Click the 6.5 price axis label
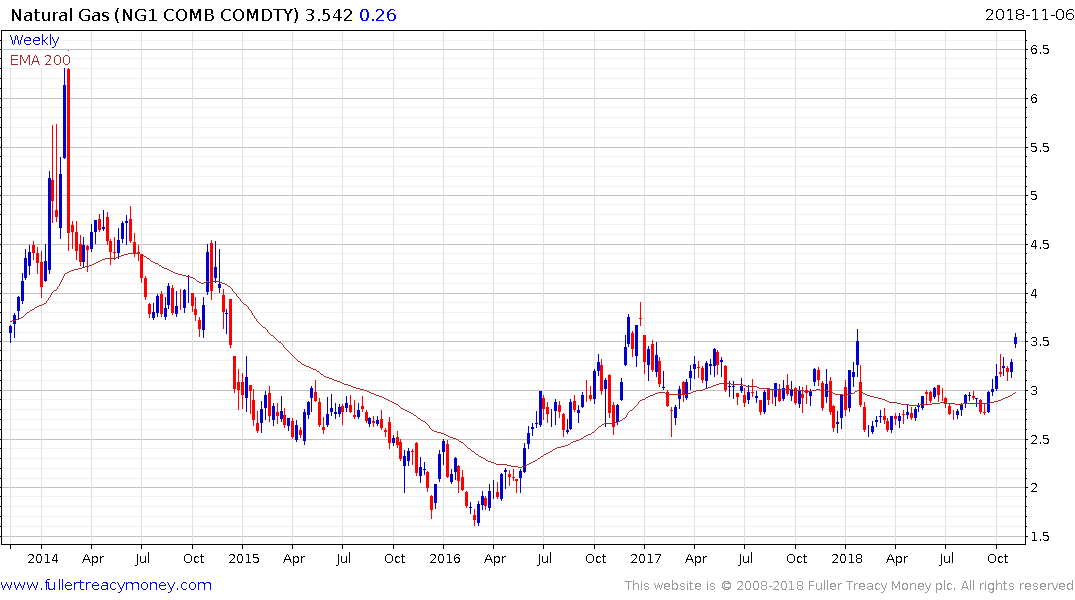The image size is (1075, 600). coord(1039,50)
